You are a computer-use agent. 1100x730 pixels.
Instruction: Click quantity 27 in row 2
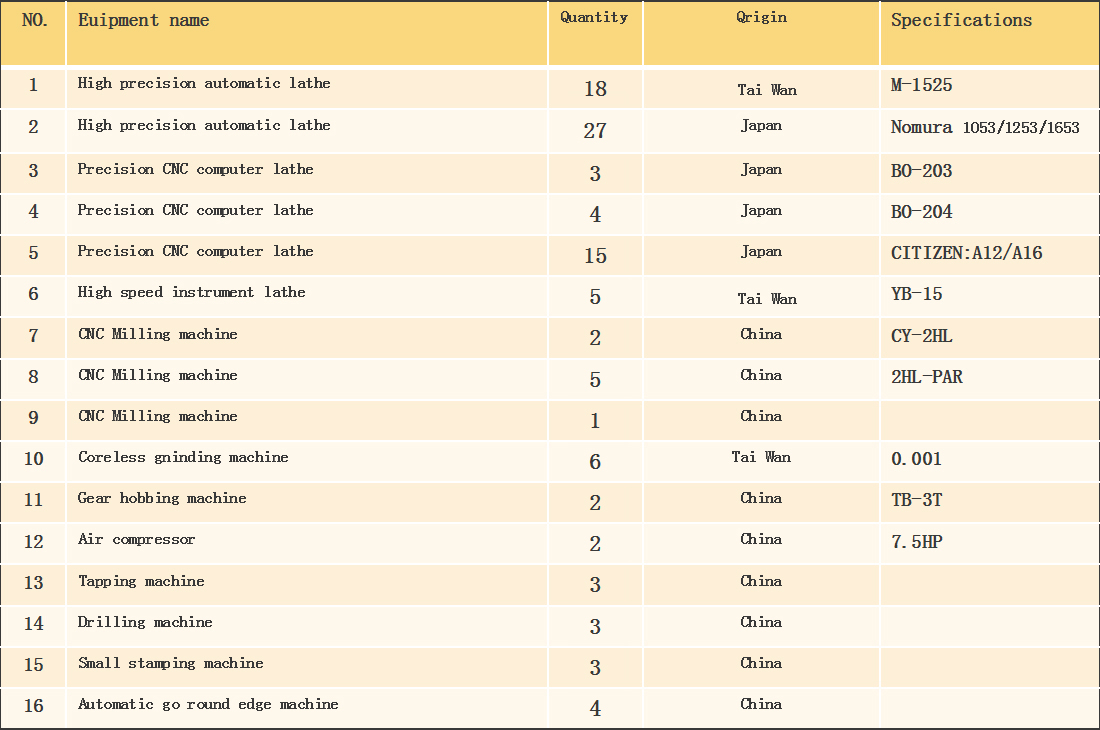tap(595, 130)
